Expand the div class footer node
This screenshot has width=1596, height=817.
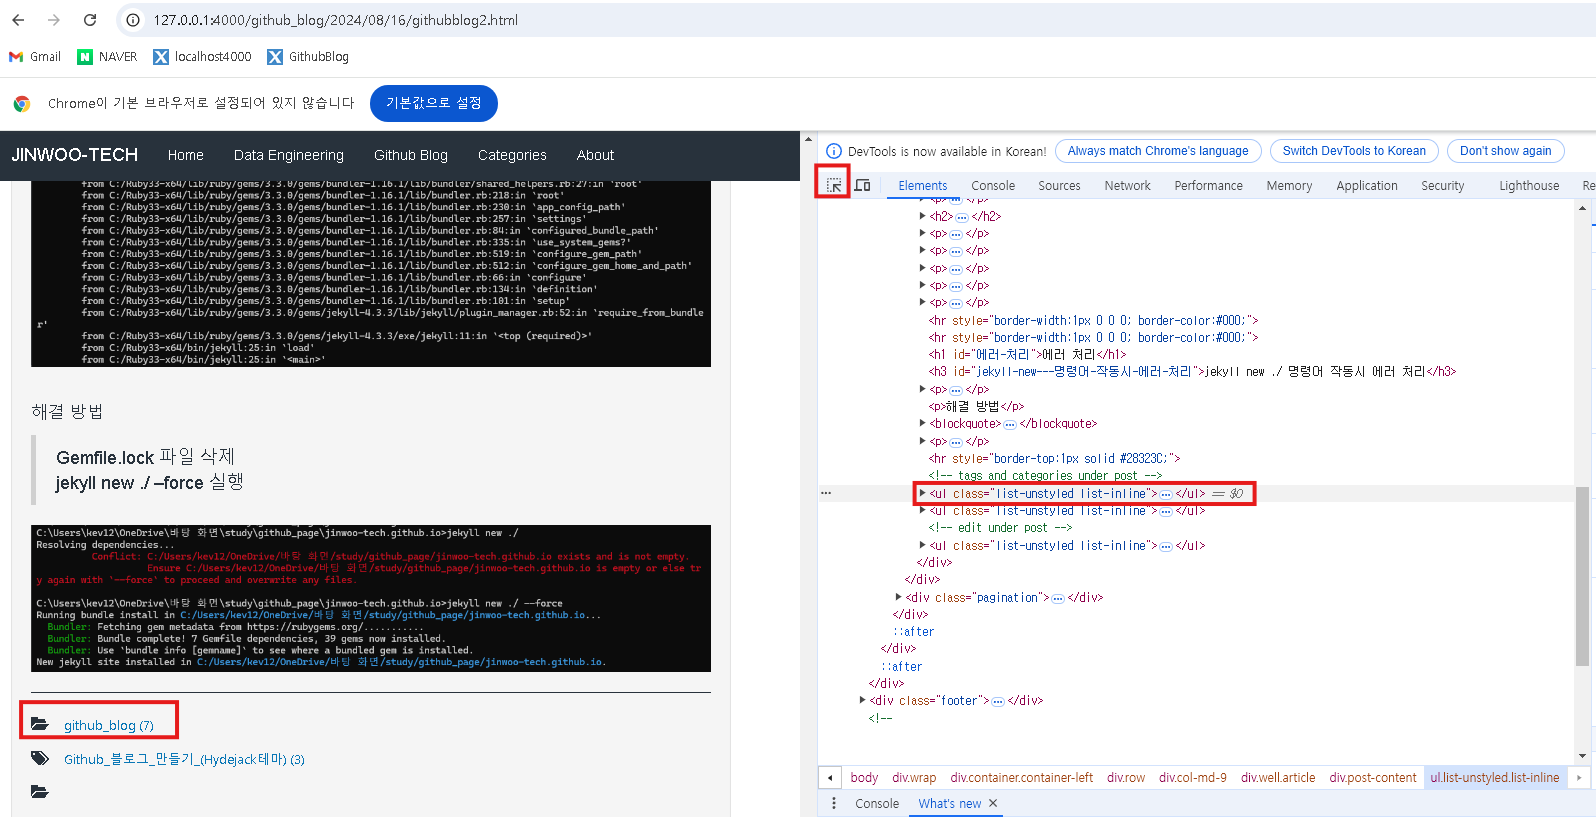(x=862, y=701)
